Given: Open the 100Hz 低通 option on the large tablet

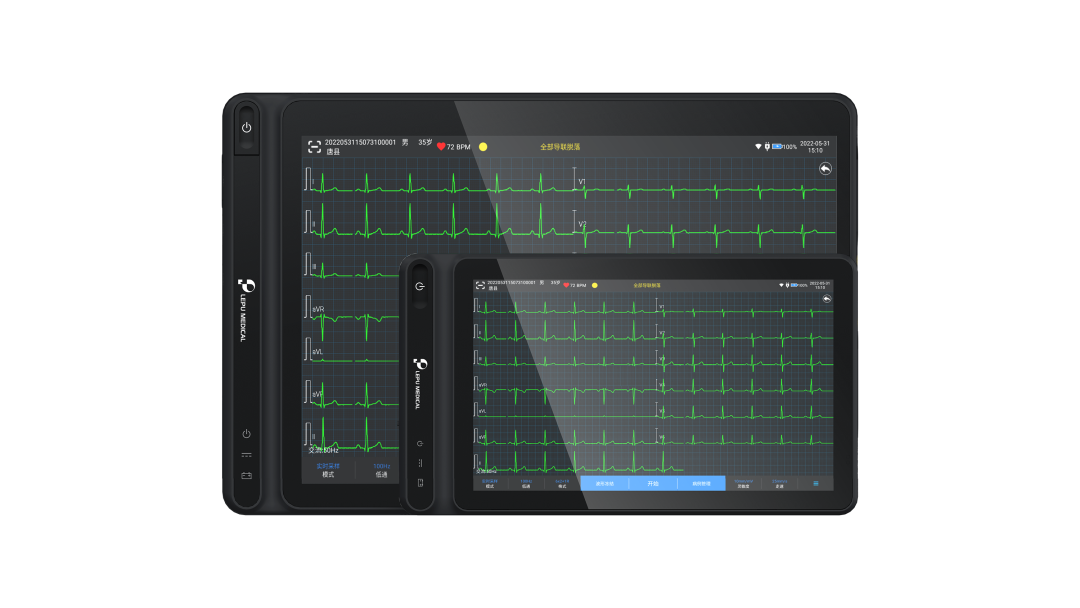Looking at the screenshot, I should point(382,470).
